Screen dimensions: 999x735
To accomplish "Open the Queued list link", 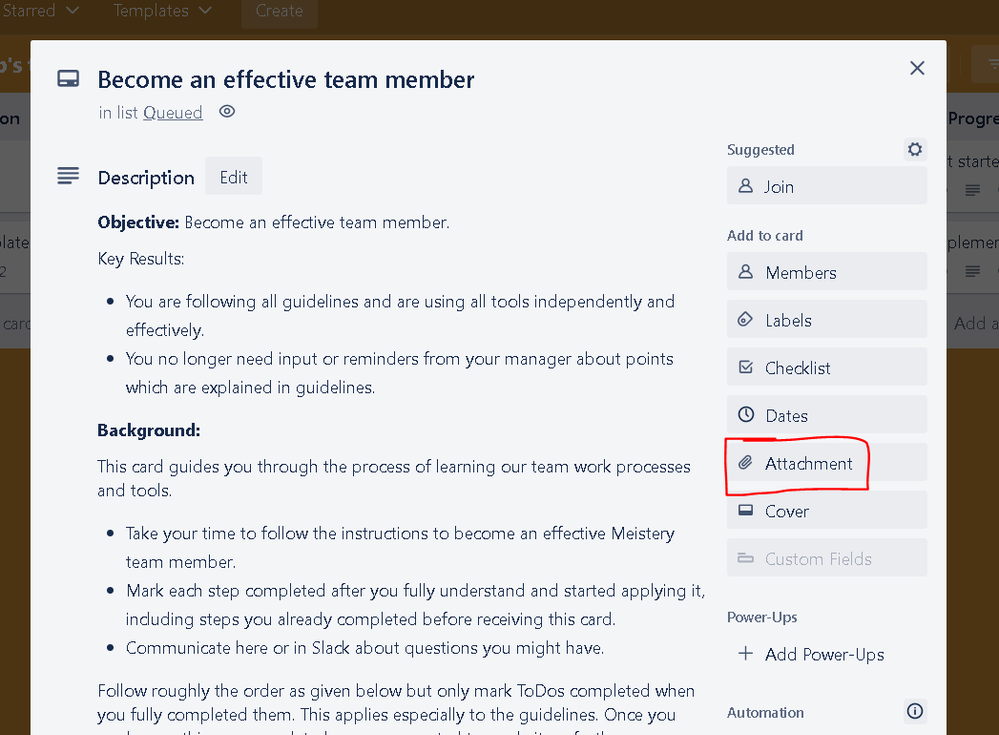I will 172,112.
